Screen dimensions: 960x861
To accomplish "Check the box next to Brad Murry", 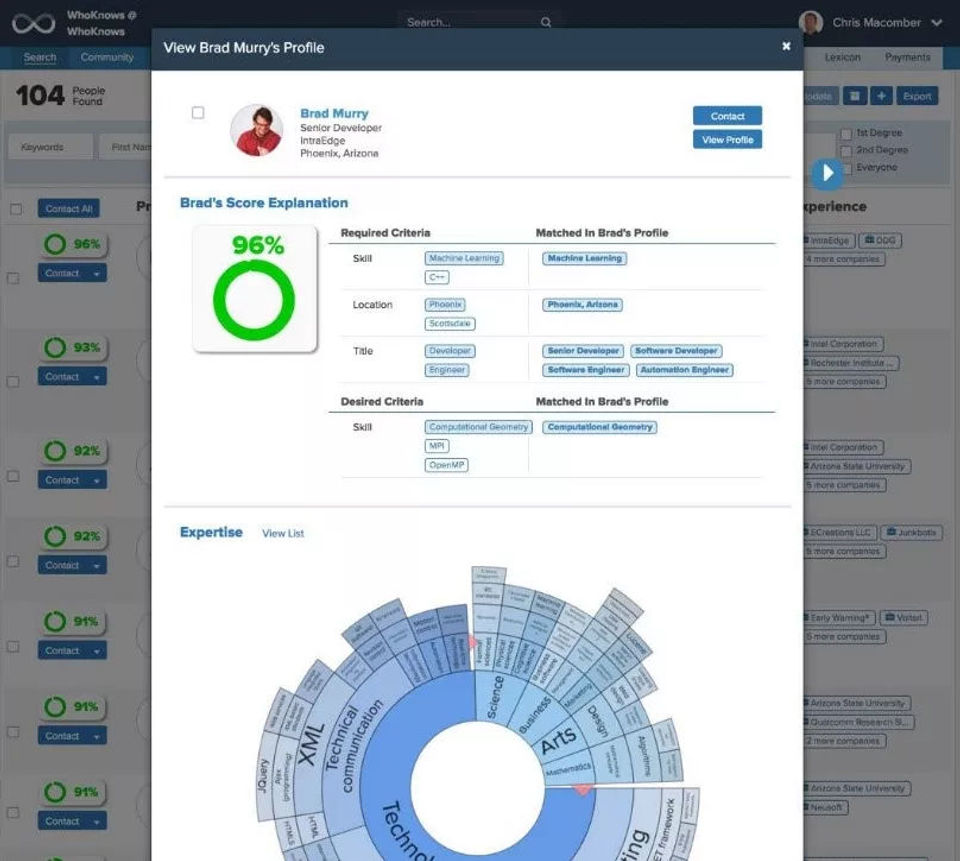I will [198, 113].
